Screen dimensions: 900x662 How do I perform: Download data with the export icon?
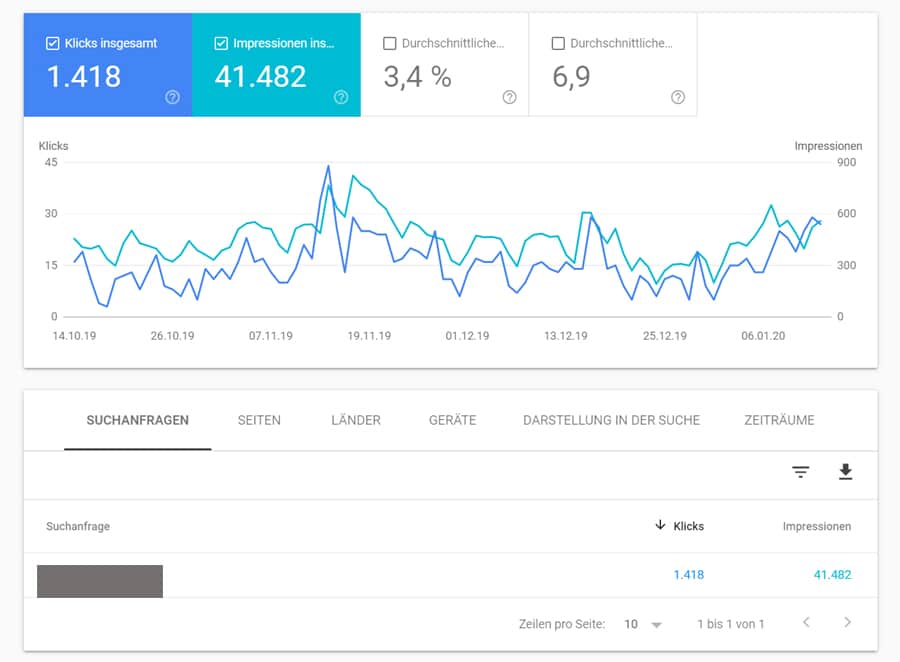point(845,472)
